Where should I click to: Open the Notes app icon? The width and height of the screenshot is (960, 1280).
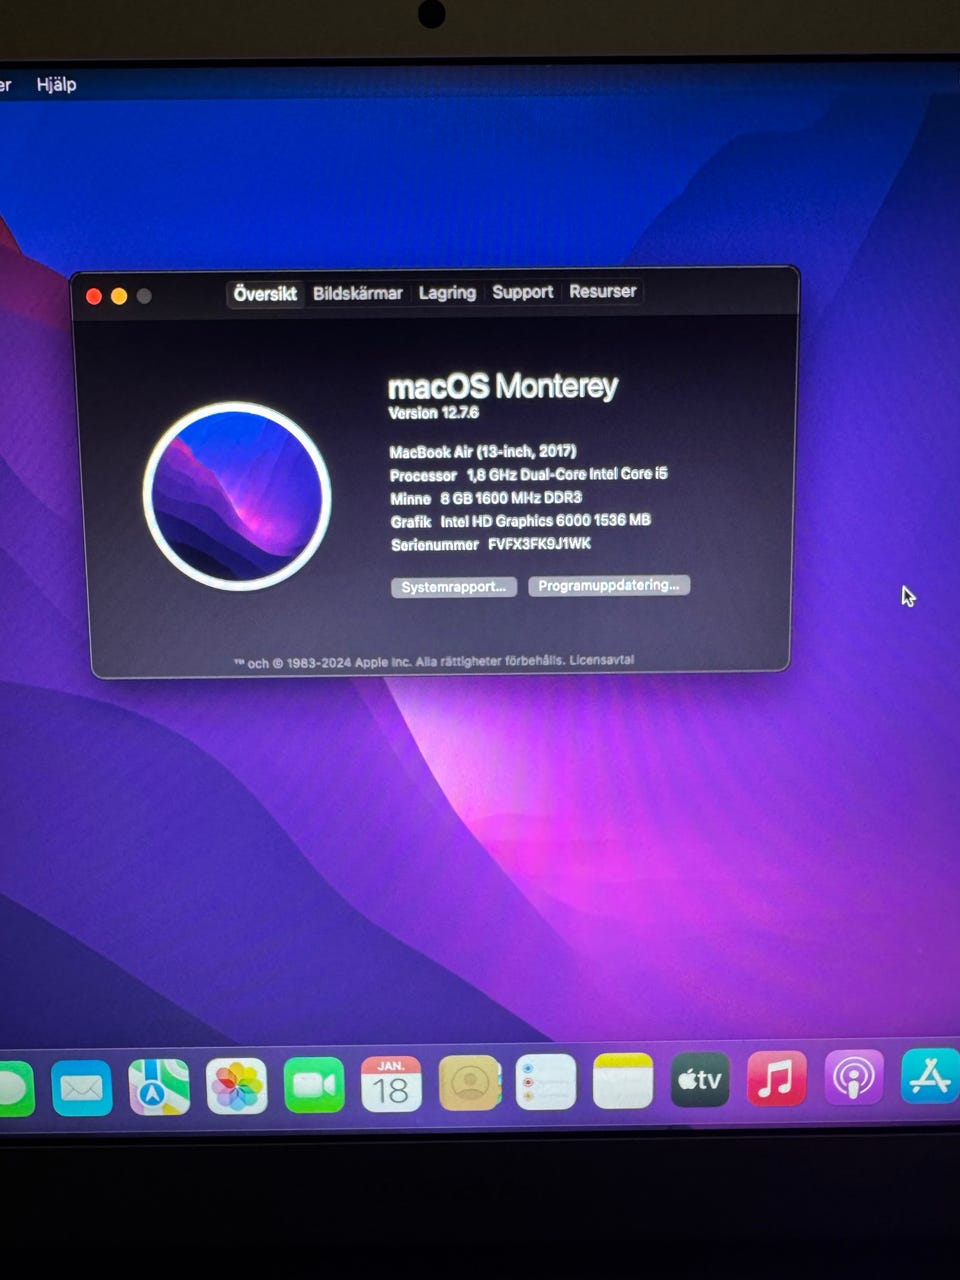pos(623,1081)
